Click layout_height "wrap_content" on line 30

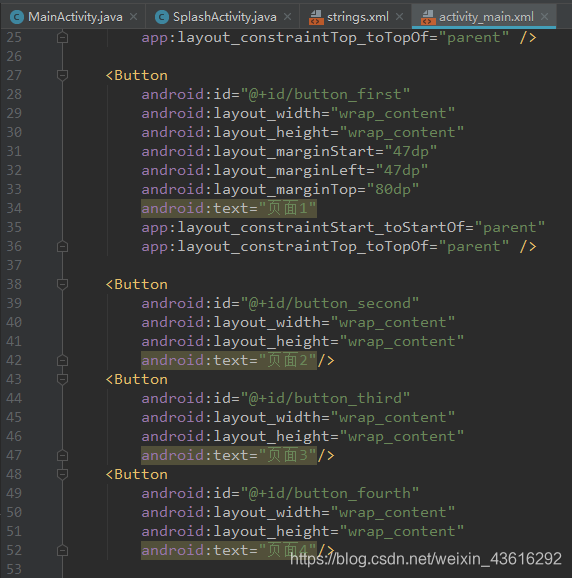click(x=402, y=133)
